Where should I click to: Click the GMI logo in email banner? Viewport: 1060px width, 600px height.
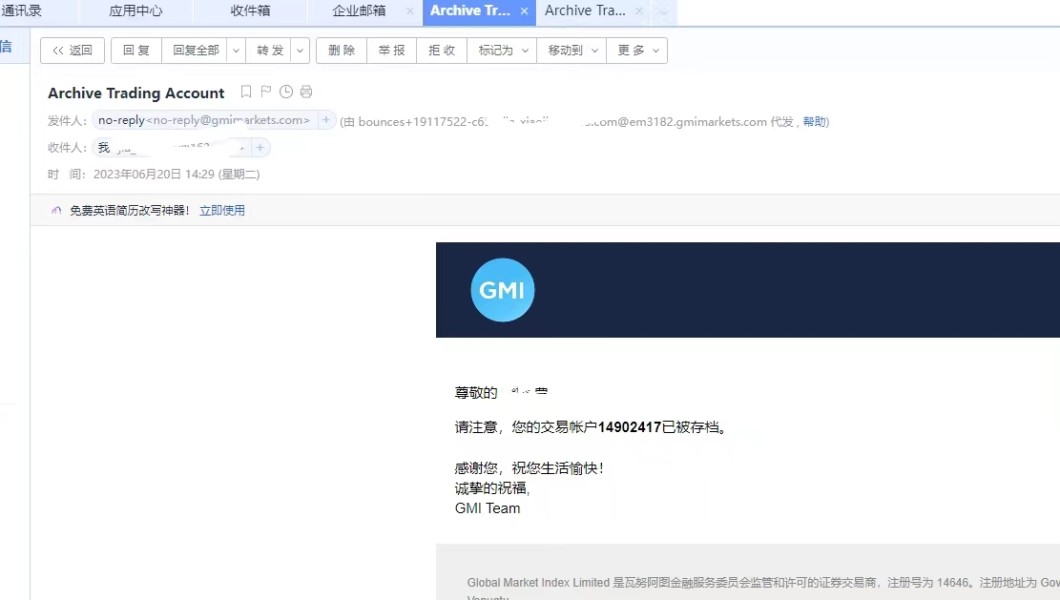(502, 290)
